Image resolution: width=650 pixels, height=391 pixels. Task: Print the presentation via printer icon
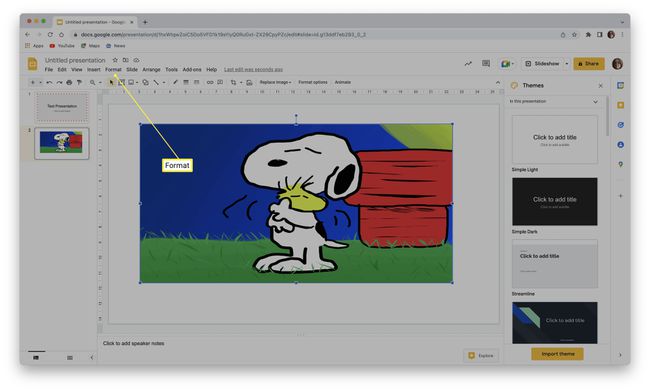69,83
